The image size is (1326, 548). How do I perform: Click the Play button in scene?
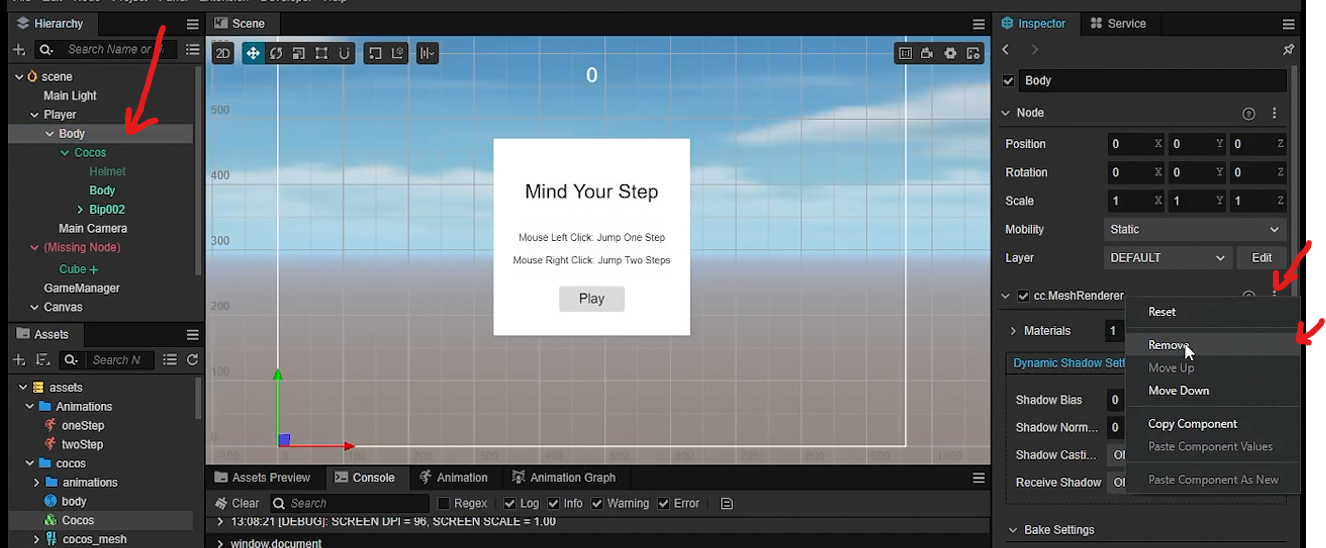592,299
